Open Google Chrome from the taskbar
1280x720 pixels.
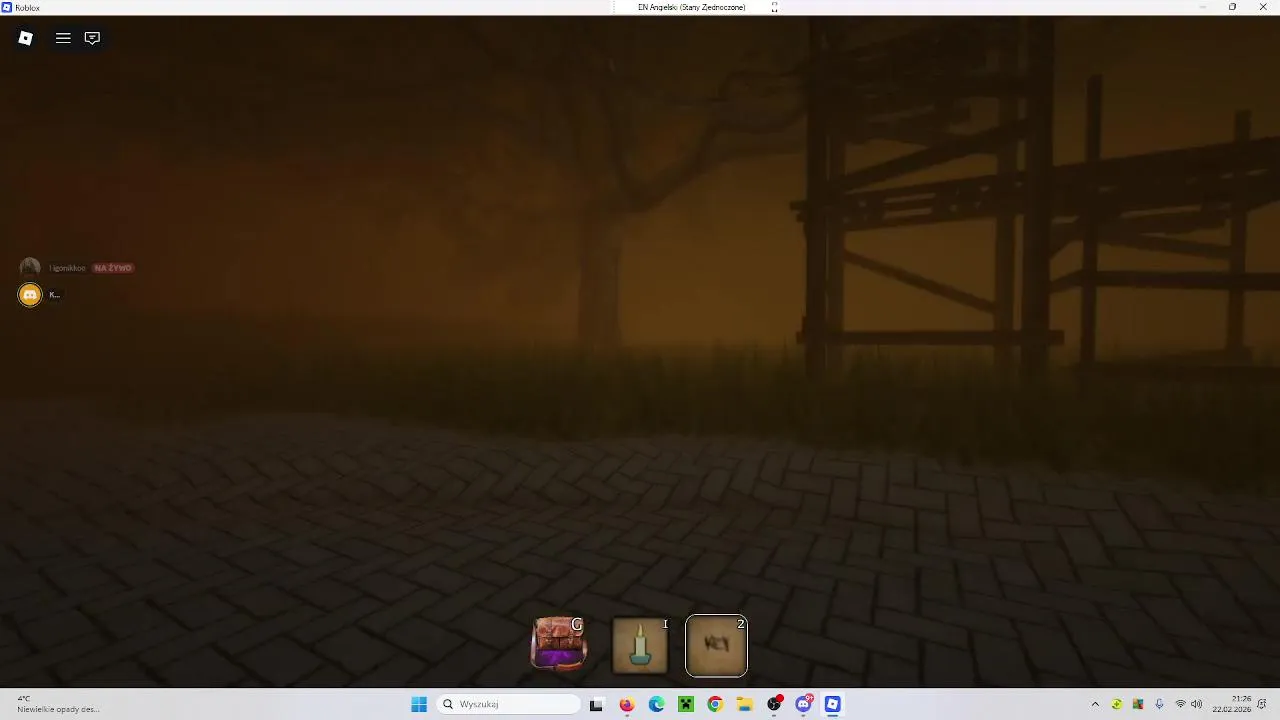pyautogui.click(x=715, y=704)
